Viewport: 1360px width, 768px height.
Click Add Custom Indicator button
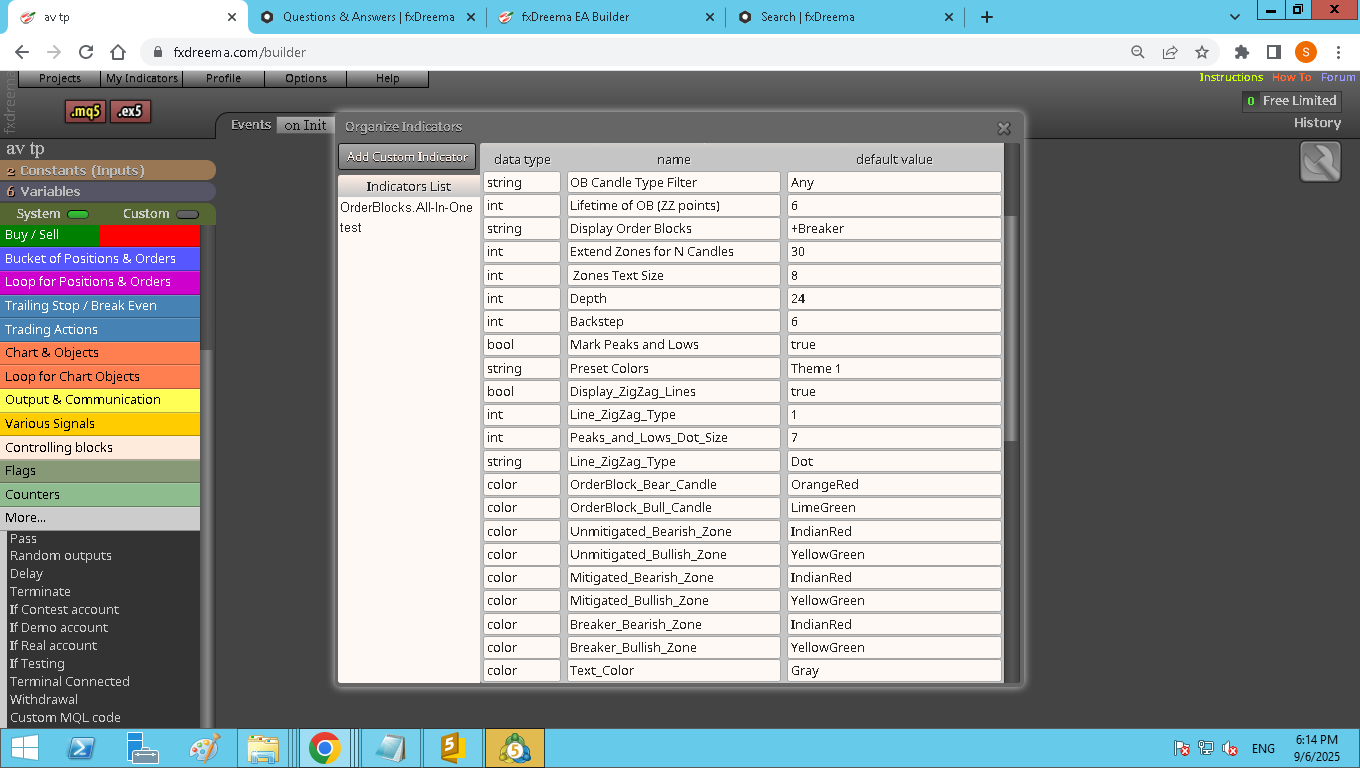coord(407,157)
